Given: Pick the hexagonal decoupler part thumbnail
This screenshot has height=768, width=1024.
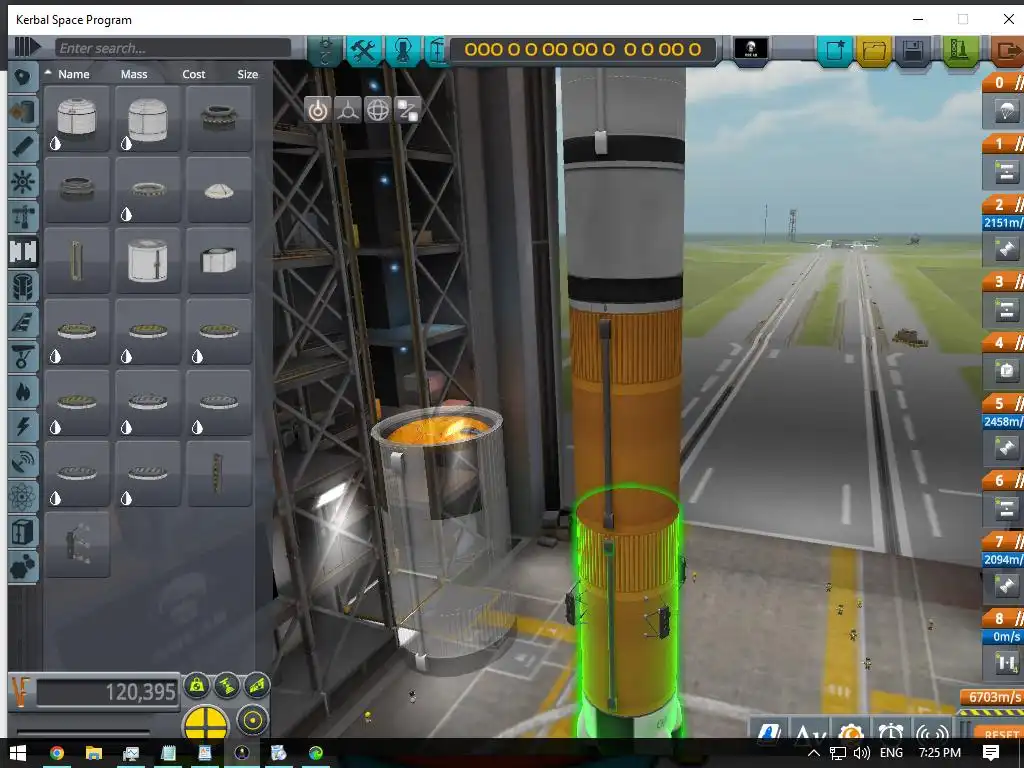Looking at the screenshot, I should coord(219,261).
